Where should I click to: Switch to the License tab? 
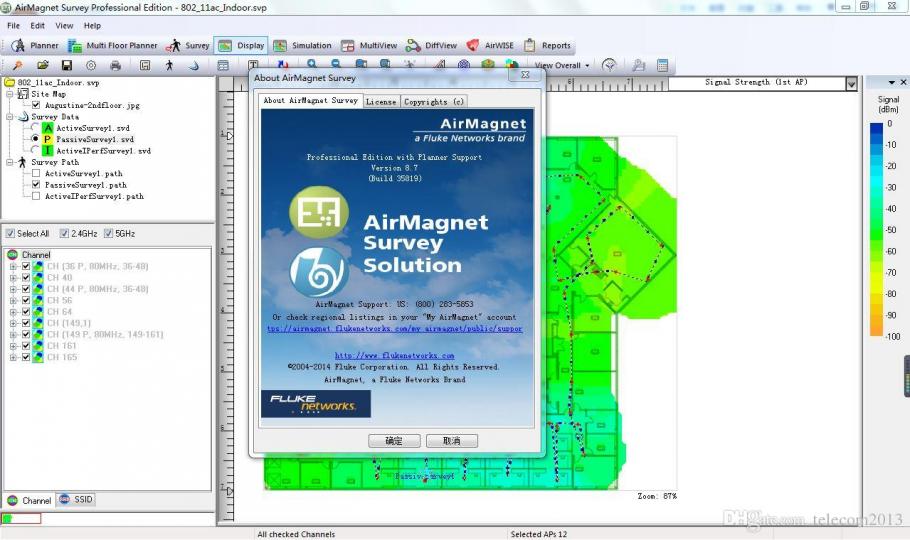[x=381, y=102]
